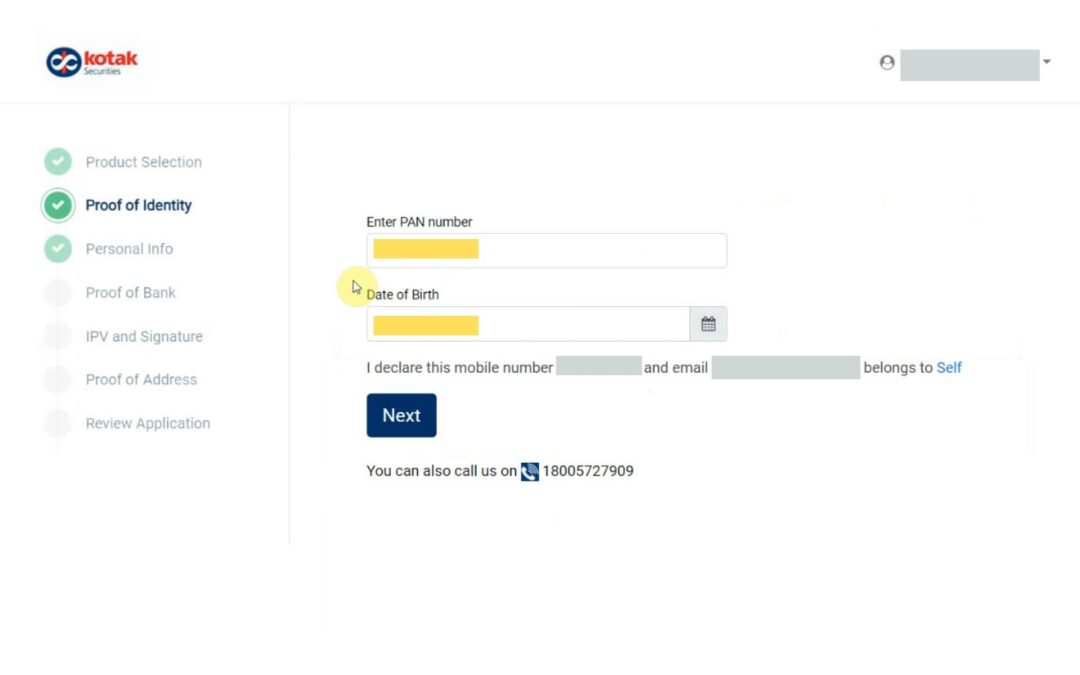This screenshot has width=1080, height=675.
Task: Change the Self relationship selector
Action: (x=948, y=368)
